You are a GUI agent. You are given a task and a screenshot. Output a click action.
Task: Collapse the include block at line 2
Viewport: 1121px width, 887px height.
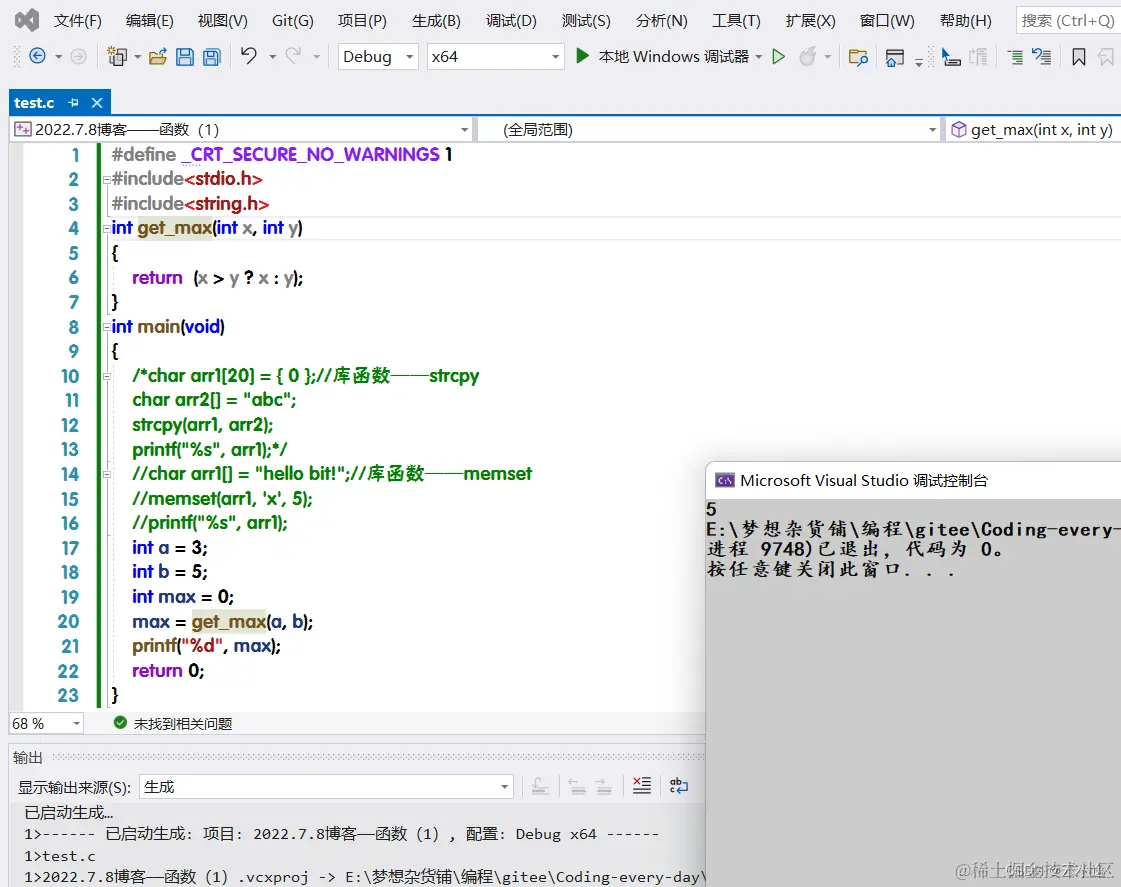tap(107, 179)
